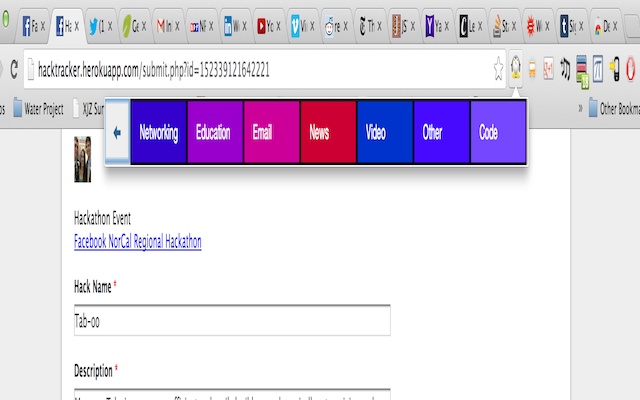Choose the Other category
The image size is (640, 400).
pyautogui.click(x=442, y=132)
